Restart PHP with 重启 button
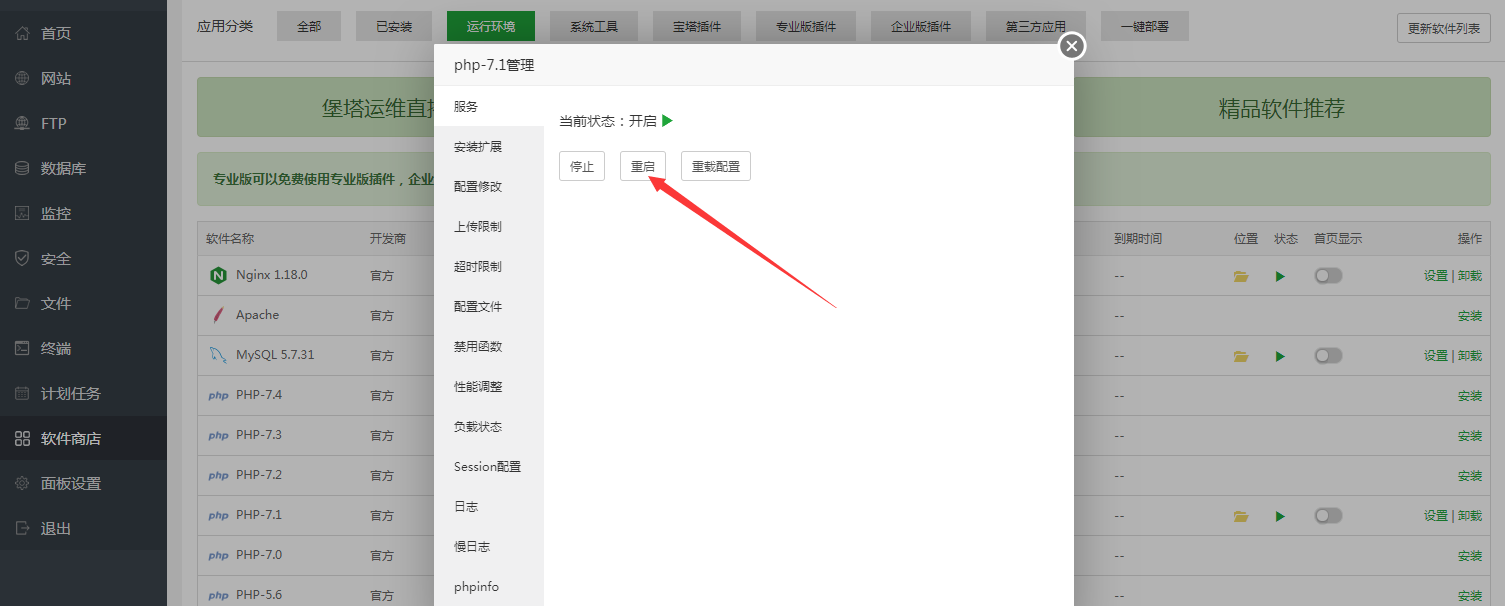This screenshot has height=606, width=1505. (x=643, y=166)
